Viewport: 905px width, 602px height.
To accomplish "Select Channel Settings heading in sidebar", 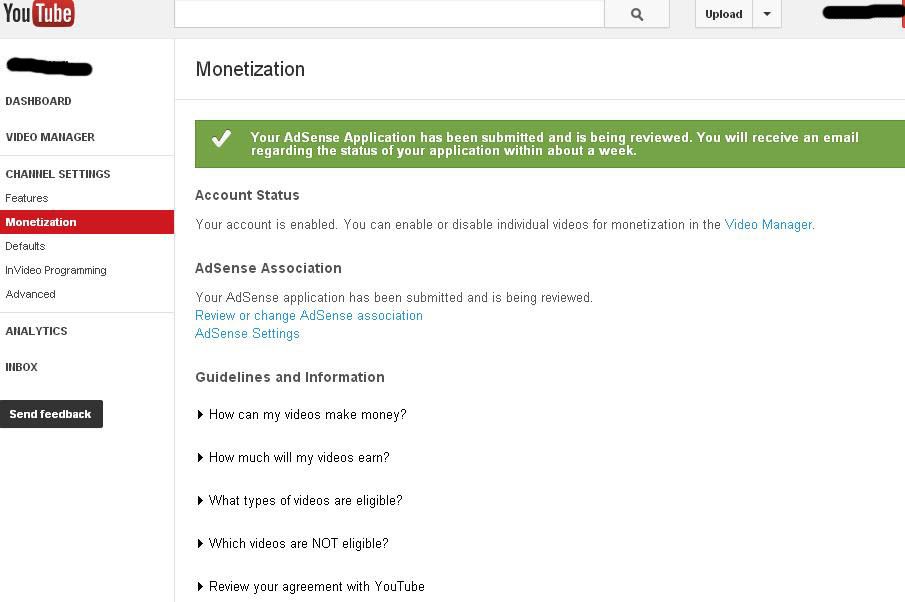I will pyautogui.click(x=58, y=174).
